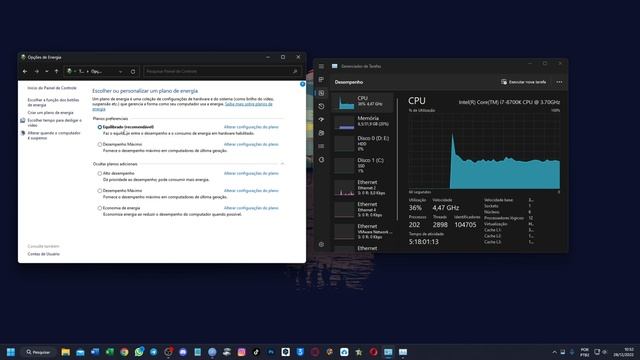Open Task Manager three-dot more options

pyautogui.click(x=559, y=82)
